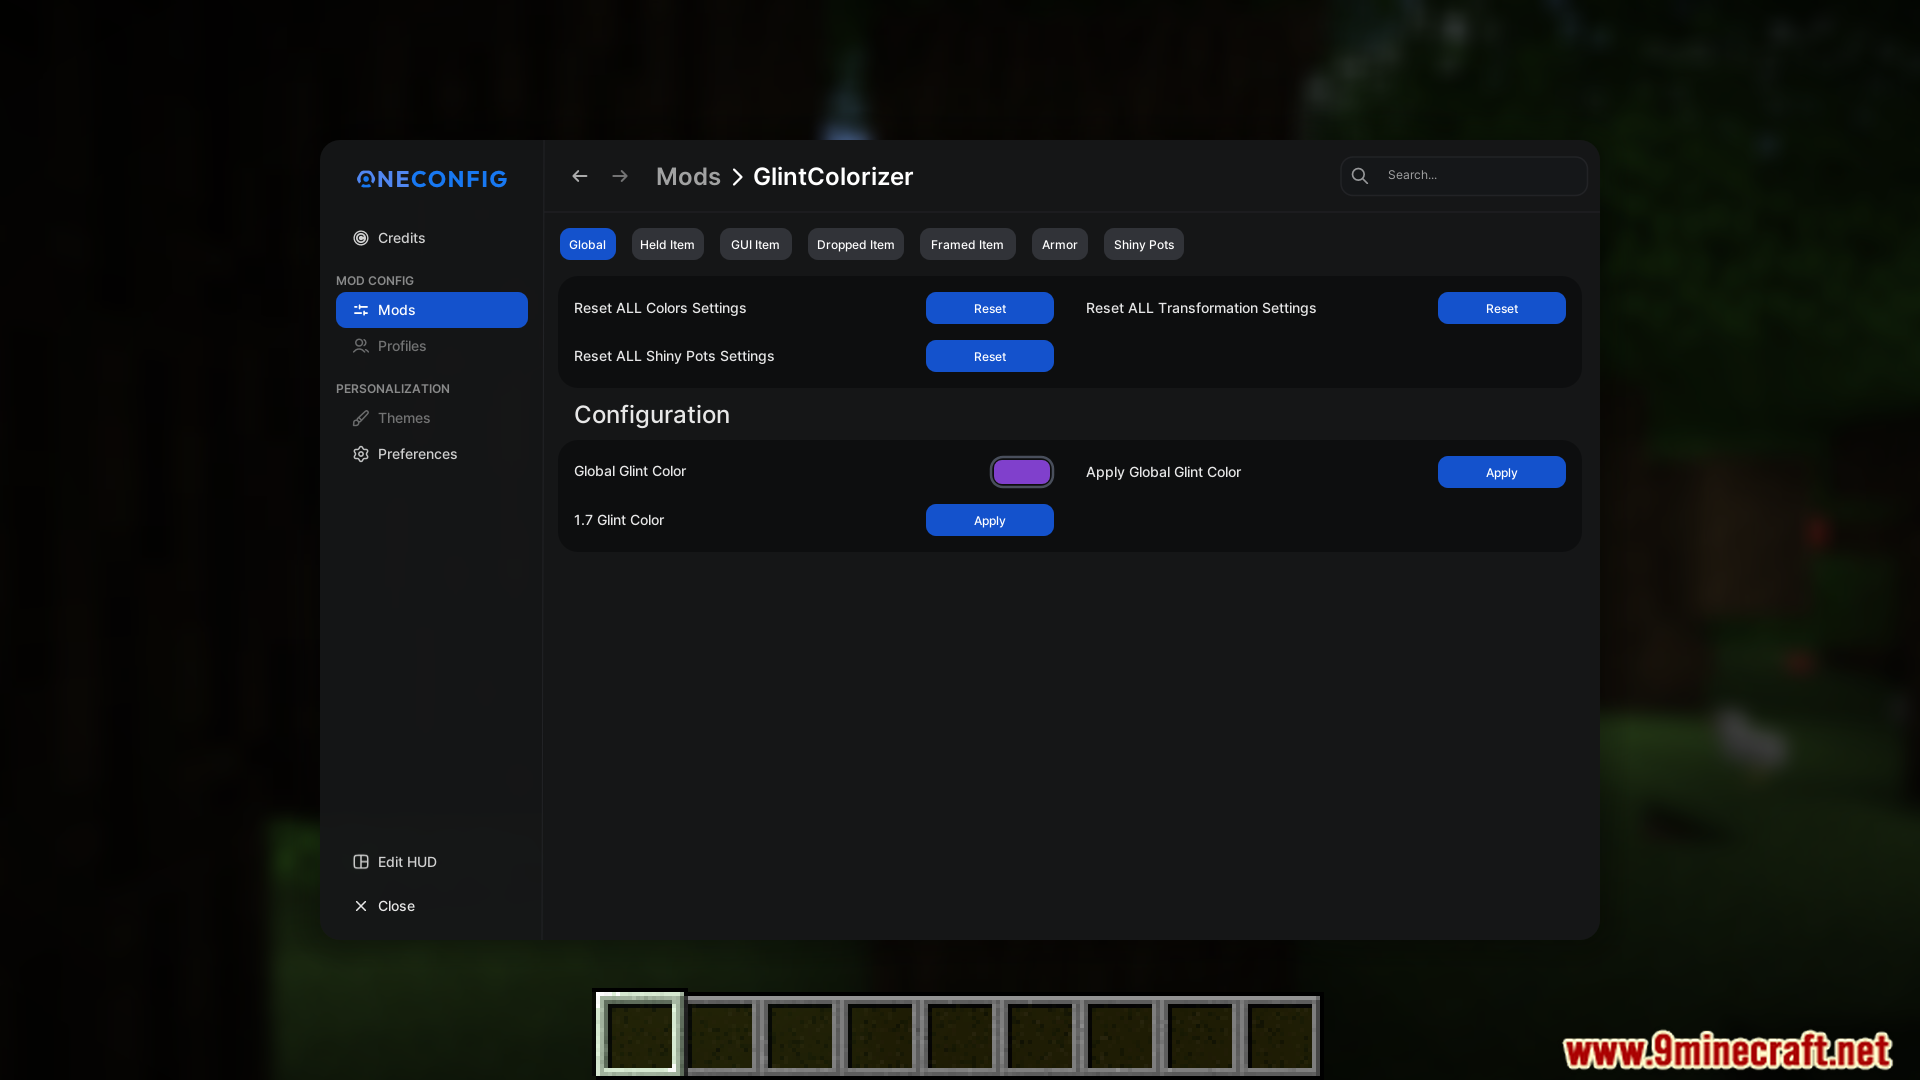This screenshot has width=1920, height=1080.
Task: Select last hotbar slot
Action: point(1281,1035)
